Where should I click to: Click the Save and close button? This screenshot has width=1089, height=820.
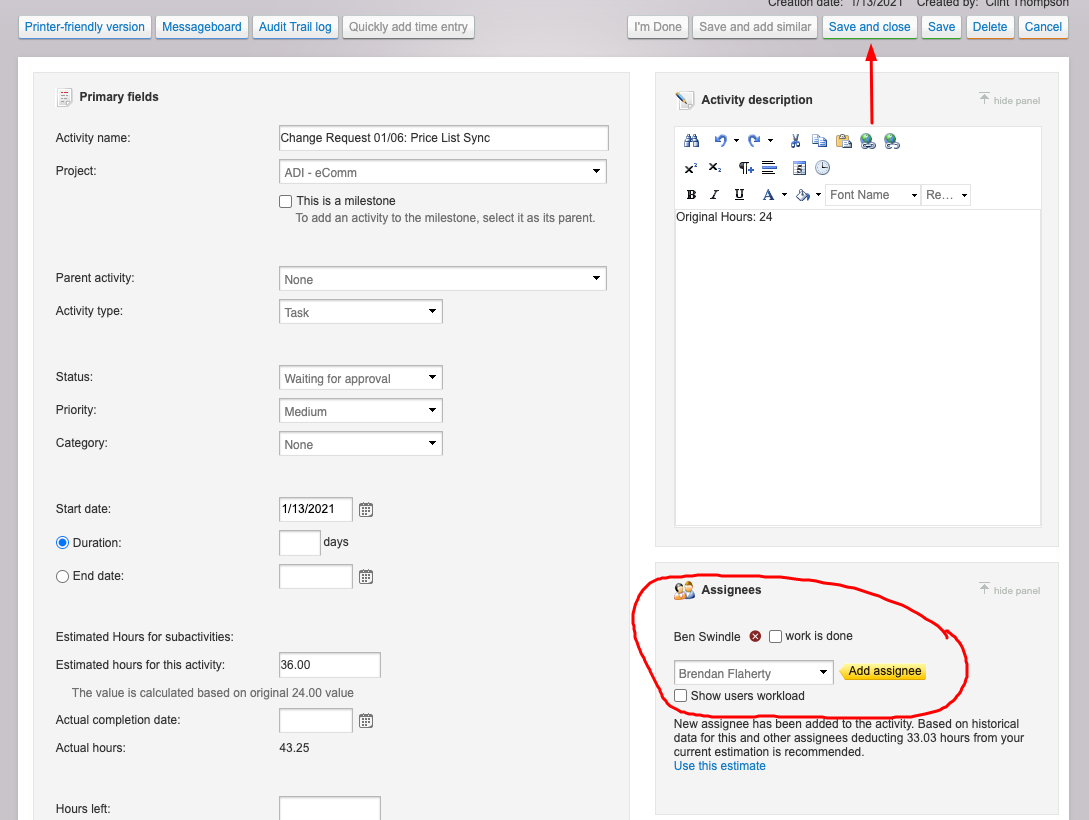click(x=870, y=27)
